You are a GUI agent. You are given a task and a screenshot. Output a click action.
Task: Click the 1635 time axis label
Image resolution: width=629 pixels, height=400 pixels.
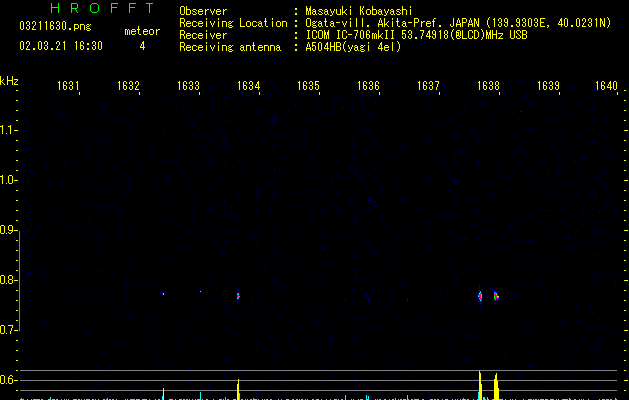[308, 86]
